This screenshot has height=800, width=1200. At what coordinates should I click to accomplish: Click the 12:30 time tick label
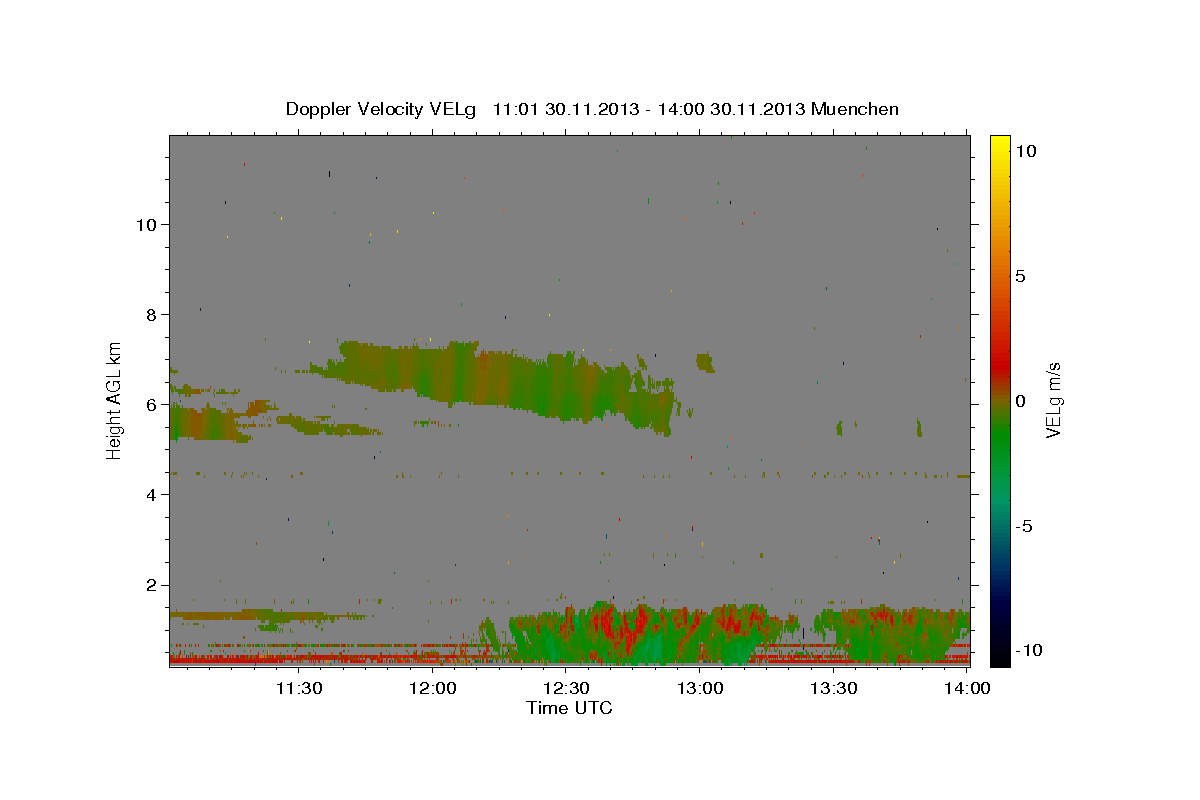[x=566, y=688]
